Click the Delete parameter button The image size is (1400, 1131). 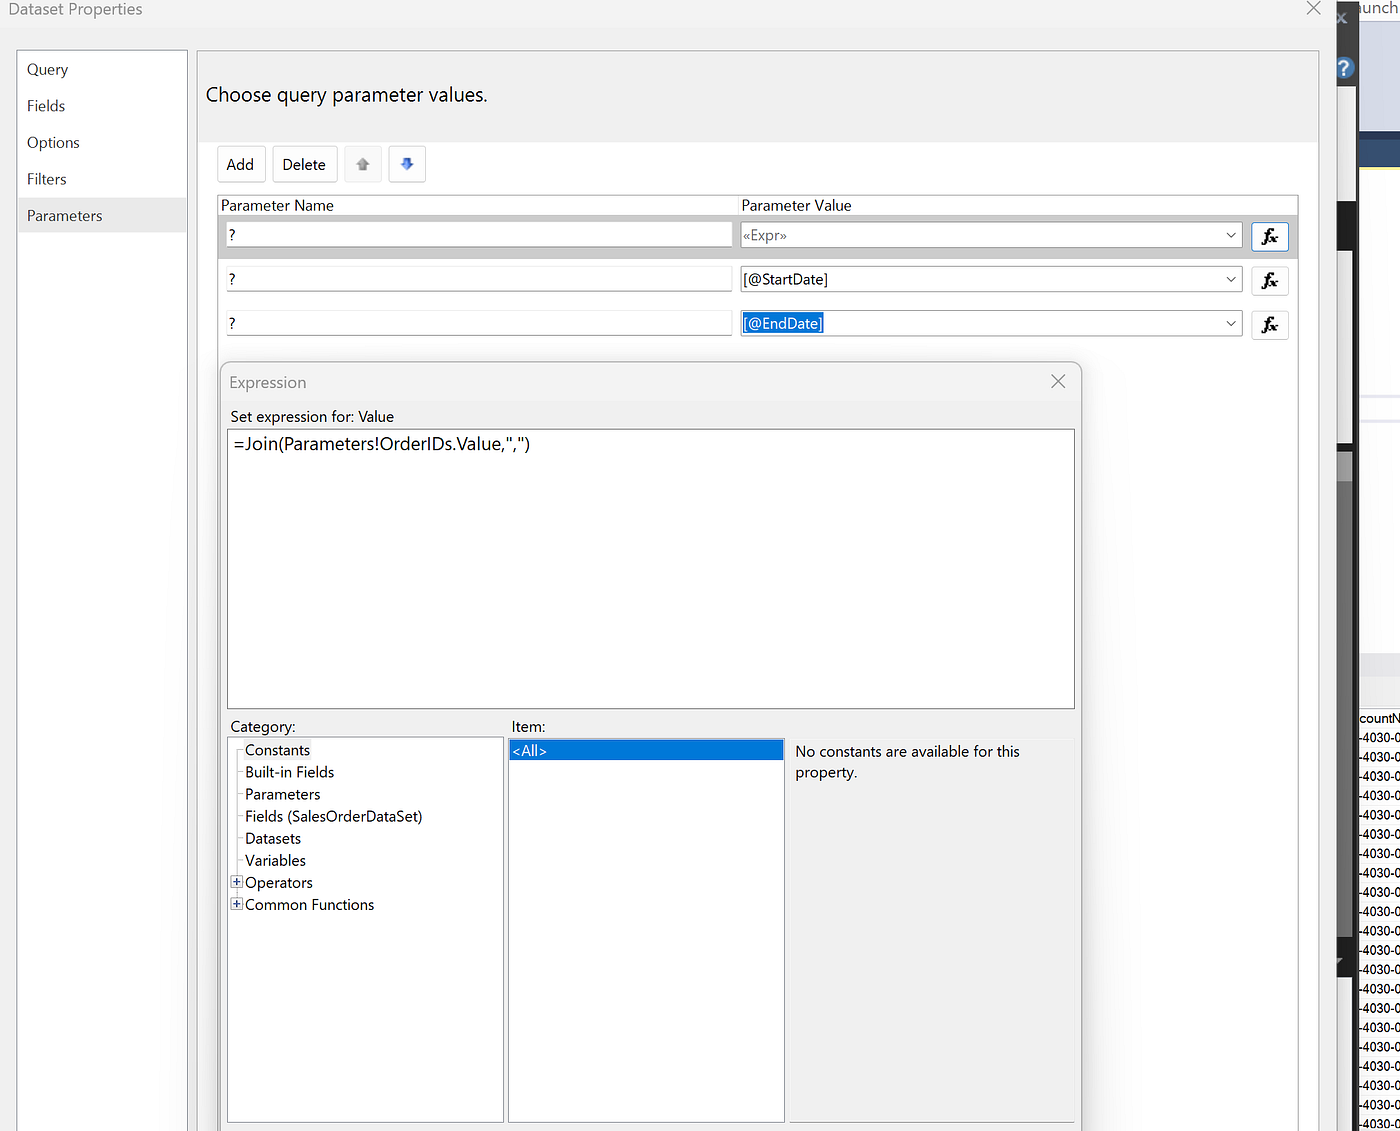tap(304, 164)
